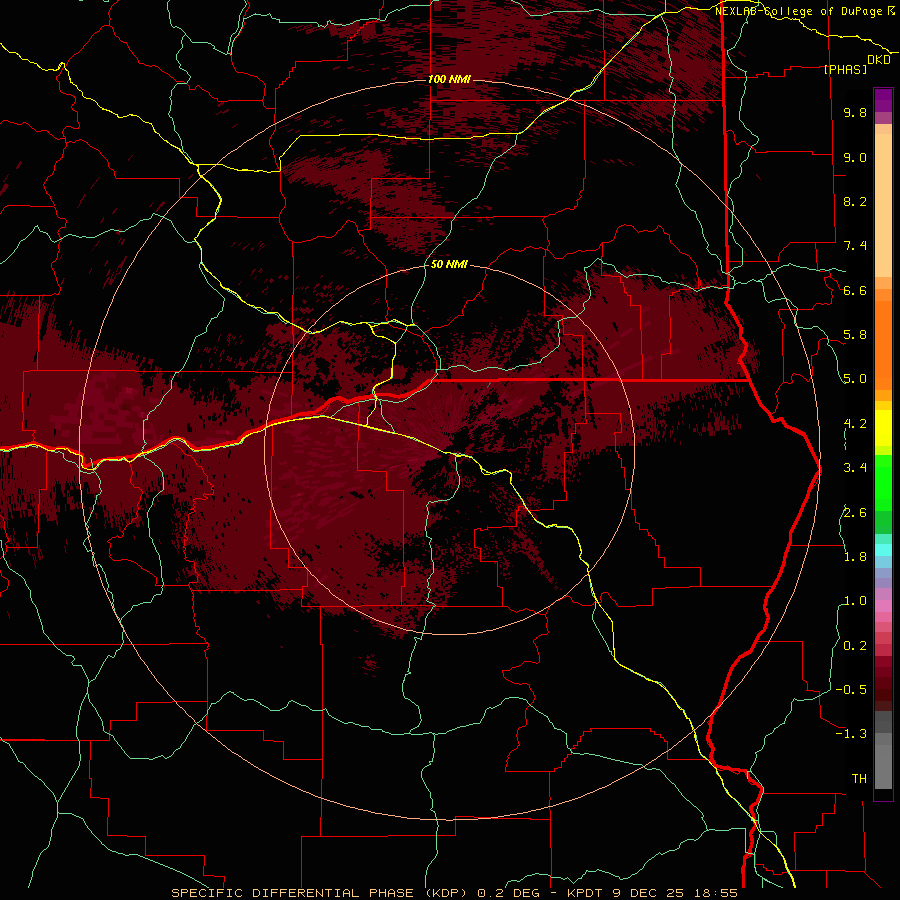Viewport: 900px width, 900px height.
Task: Click the 7.4 value on the color scale
Action: coord(855,246)
